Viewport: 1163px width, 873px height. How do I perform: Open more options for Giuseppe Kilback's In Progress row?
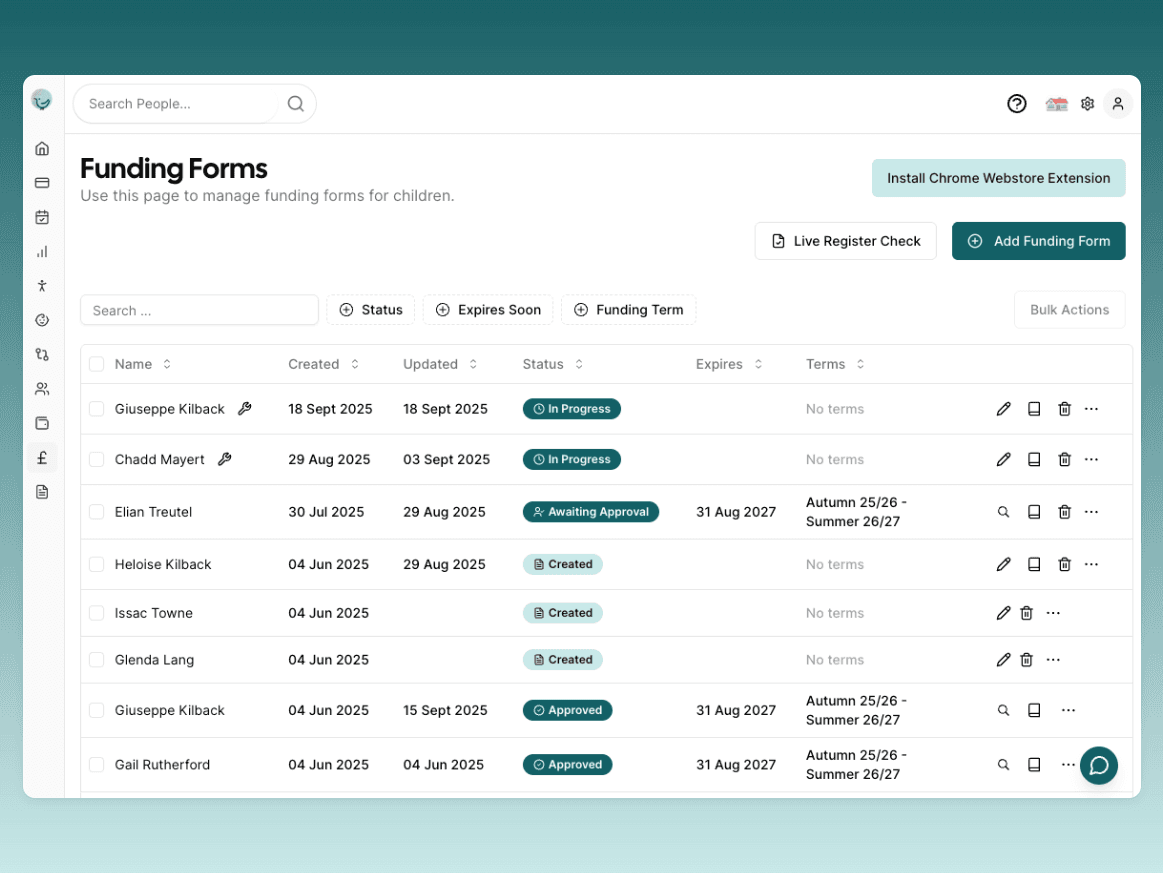tap(1091, 409)
